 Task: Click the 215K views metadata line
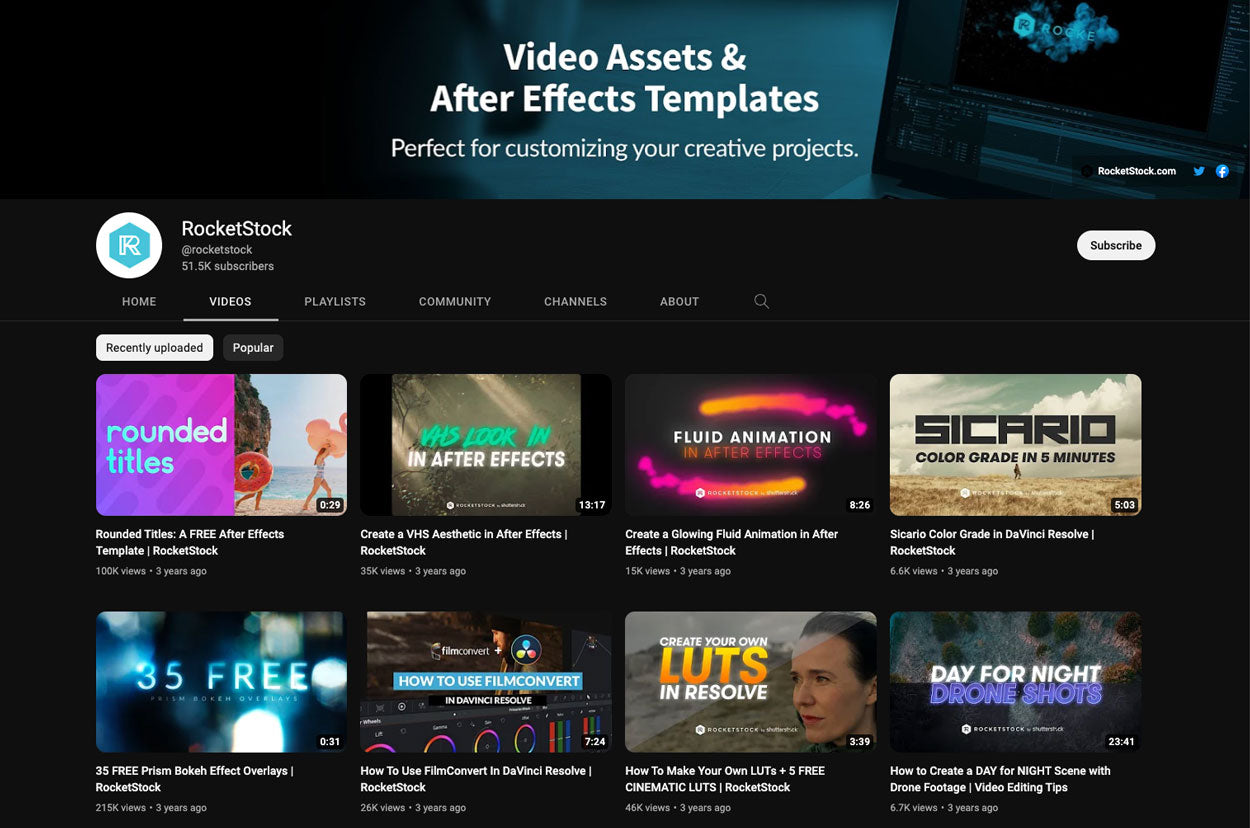point(151,808)
